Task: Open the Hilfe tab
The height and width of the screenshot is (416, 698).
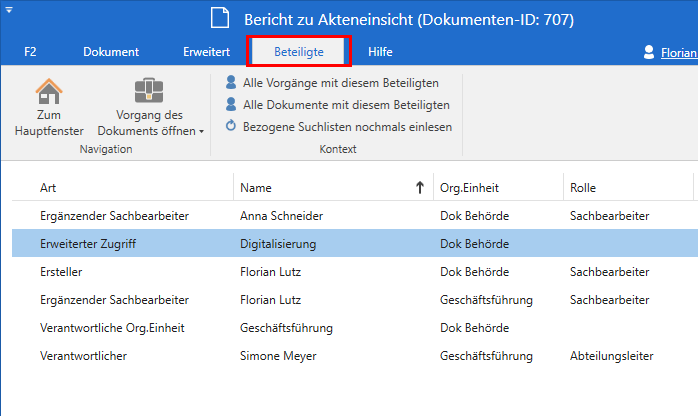Action: click(x=380, y=52)
